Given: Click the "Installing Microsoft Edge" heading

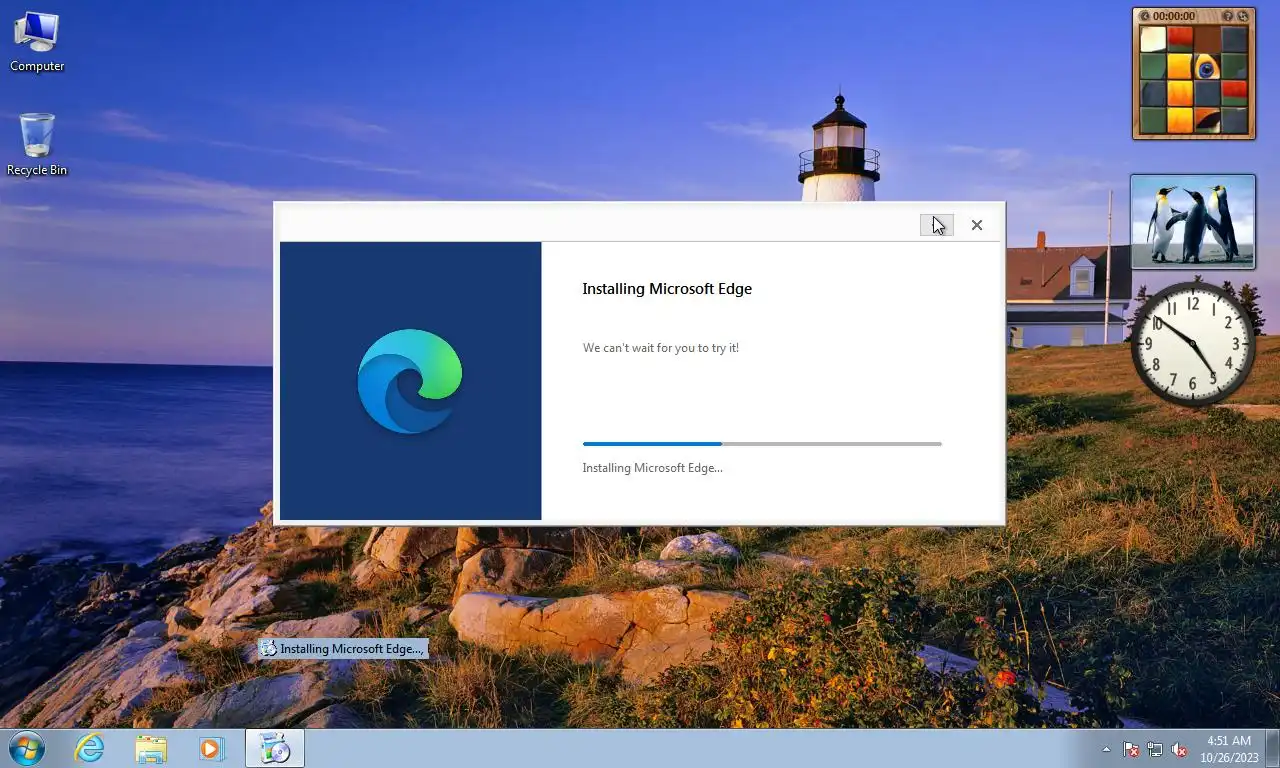Looking at the screenshot, I should click(667, 289).
